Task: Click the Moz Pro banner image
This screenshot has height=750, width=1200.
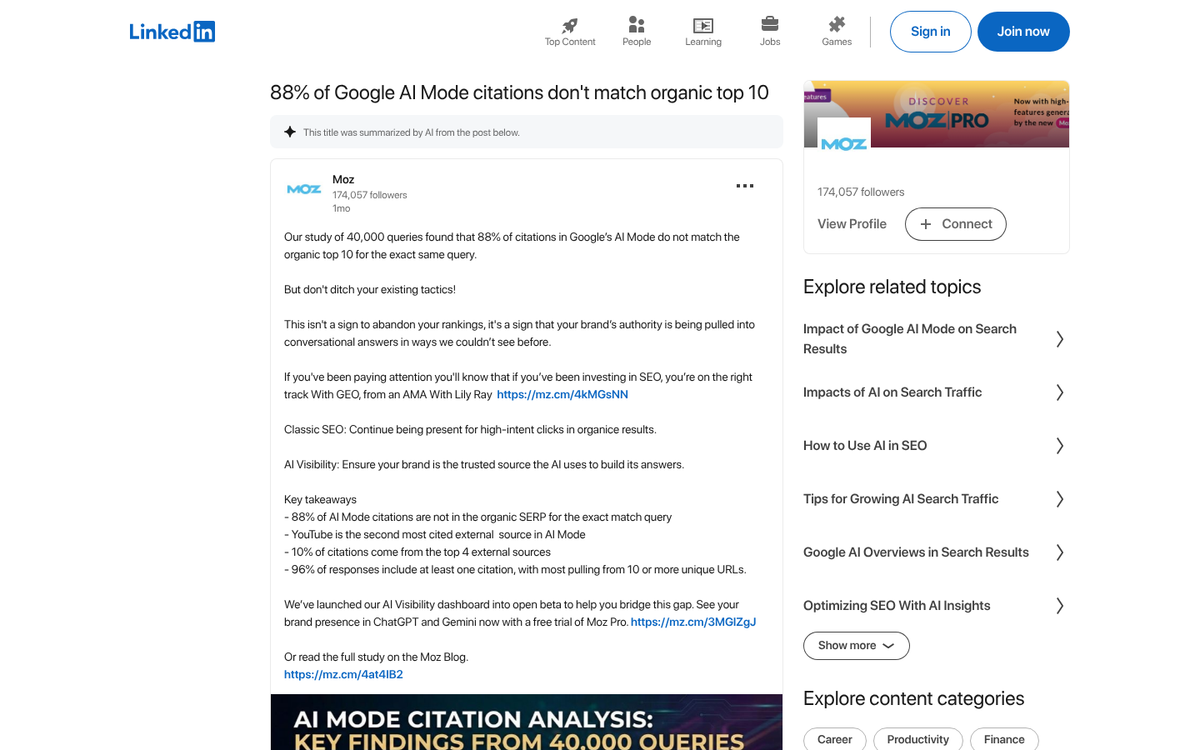Action: coord(936,114)
